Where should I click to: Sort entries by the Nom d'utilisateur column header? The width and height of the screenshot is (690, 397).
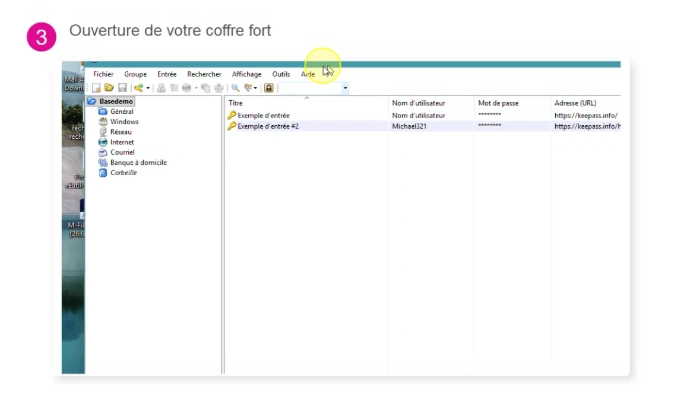click(418, 103)
